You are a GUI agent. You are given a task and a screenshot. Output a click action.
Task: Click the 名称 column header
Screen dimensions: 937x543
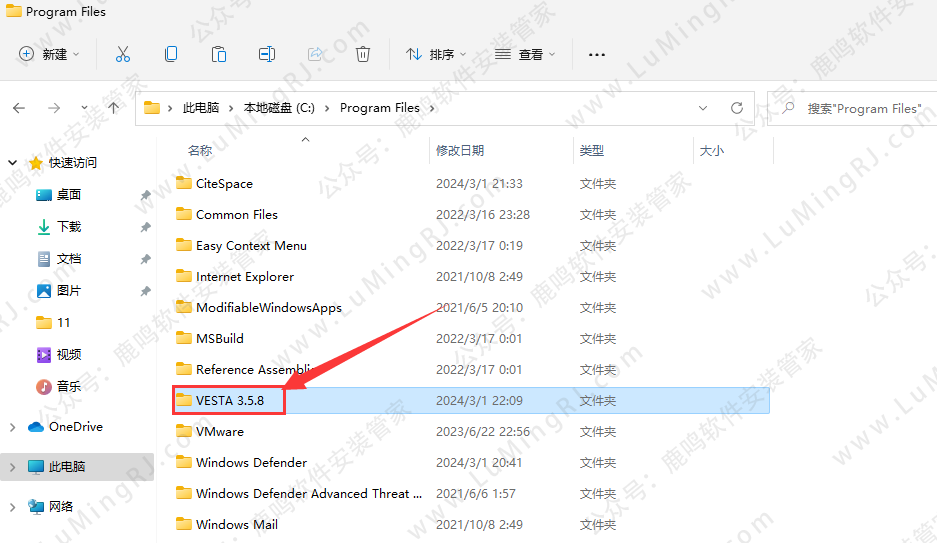[x=200, y=150]
